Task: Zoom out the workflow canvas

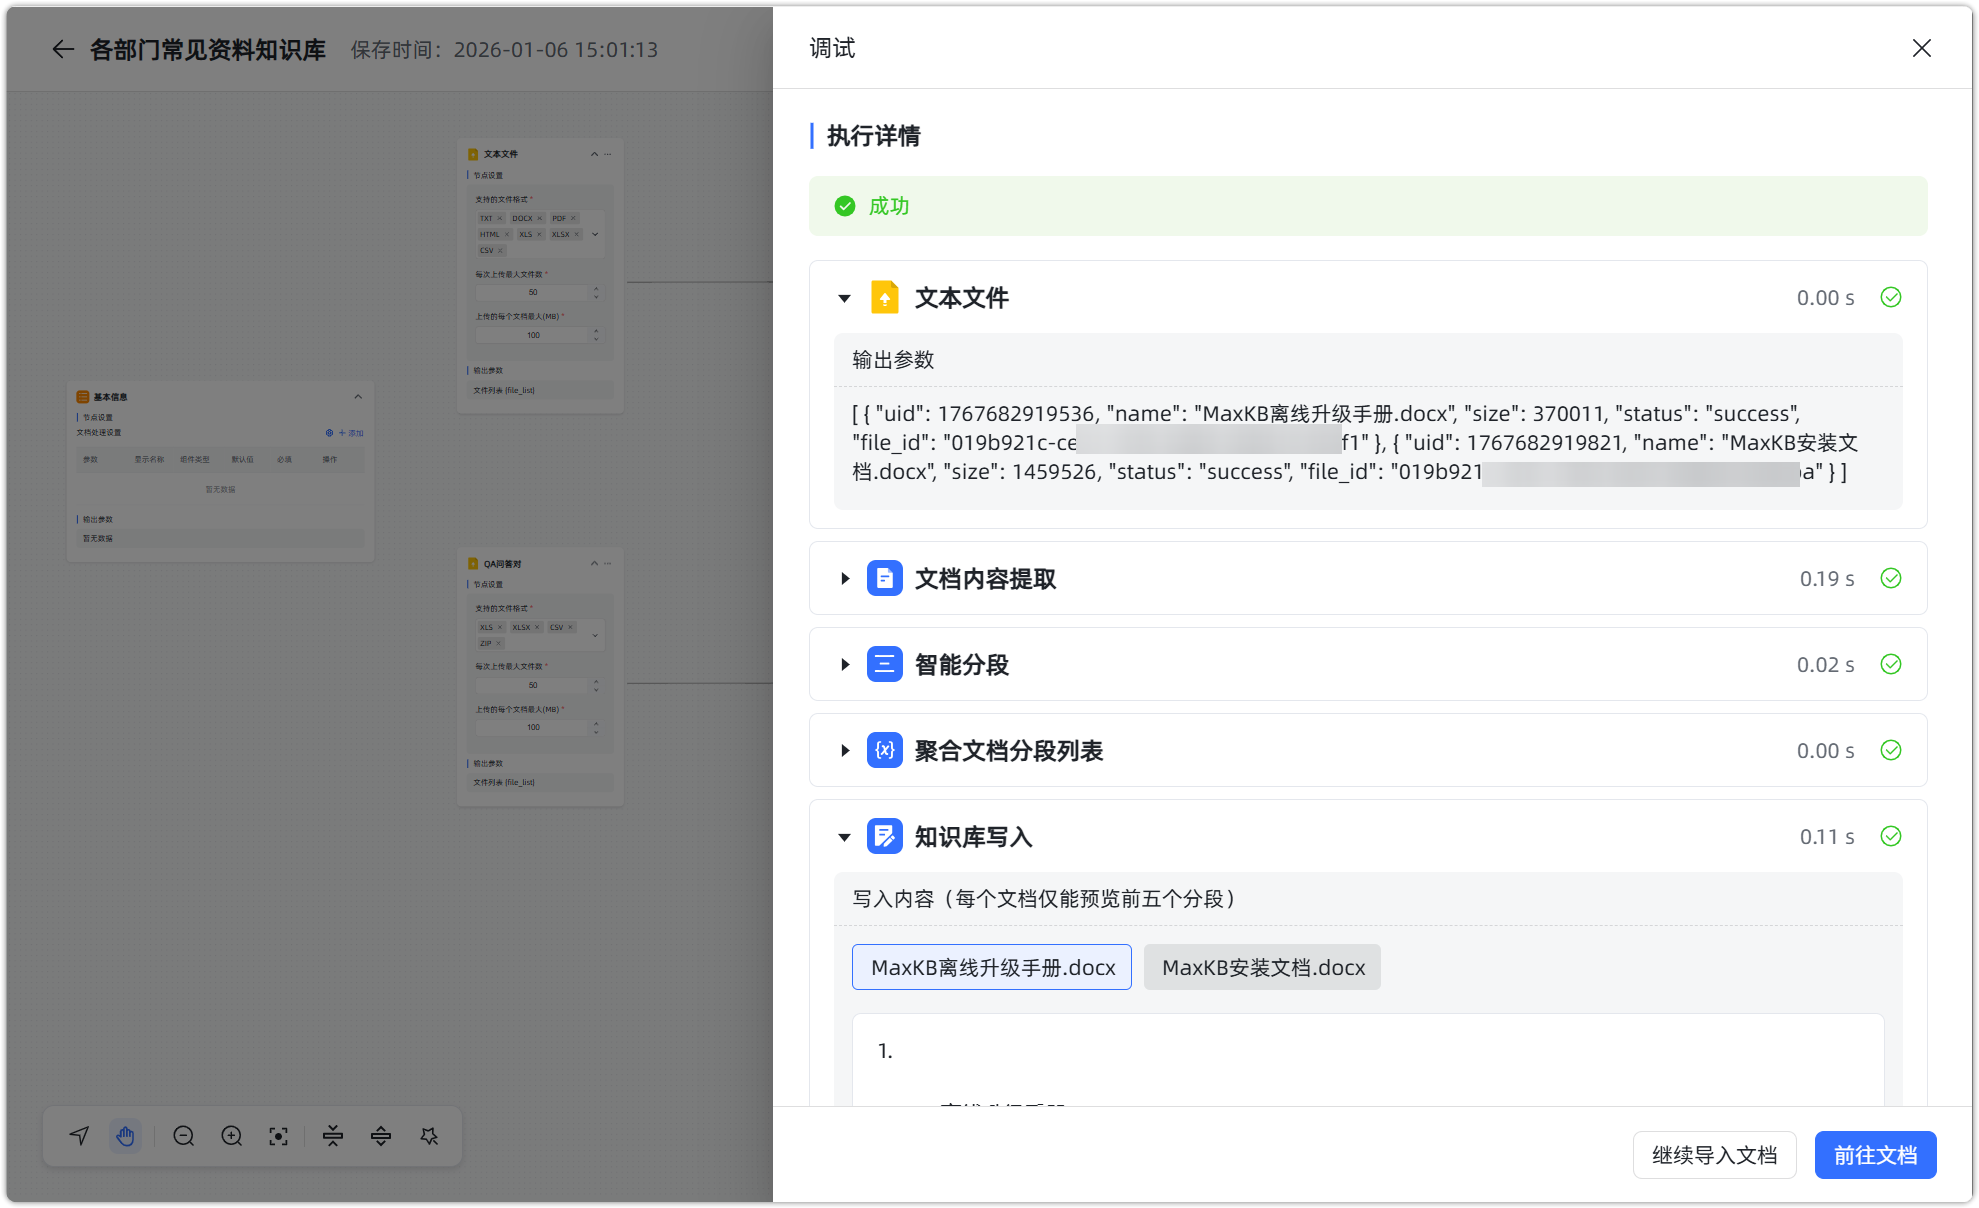Action: point(183,1136)
